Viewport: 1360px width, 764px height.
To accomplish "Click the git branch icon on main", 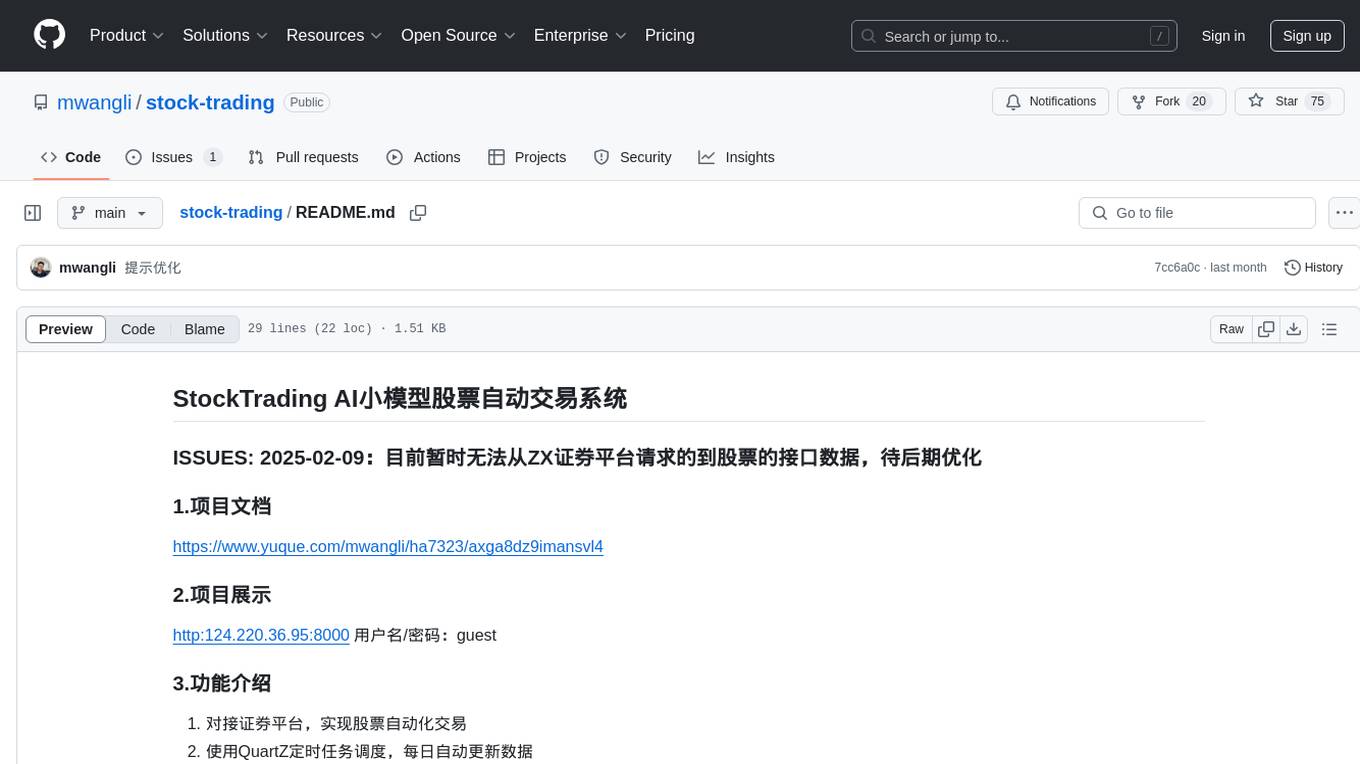I will pos(78,213).
